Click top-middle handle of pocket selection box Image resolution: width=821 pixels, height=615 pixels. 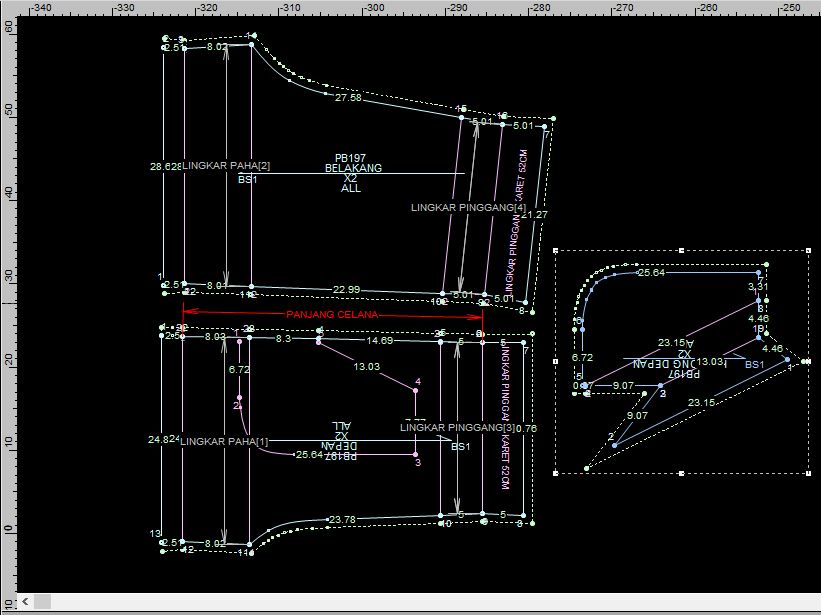click(x=681, y=250)
